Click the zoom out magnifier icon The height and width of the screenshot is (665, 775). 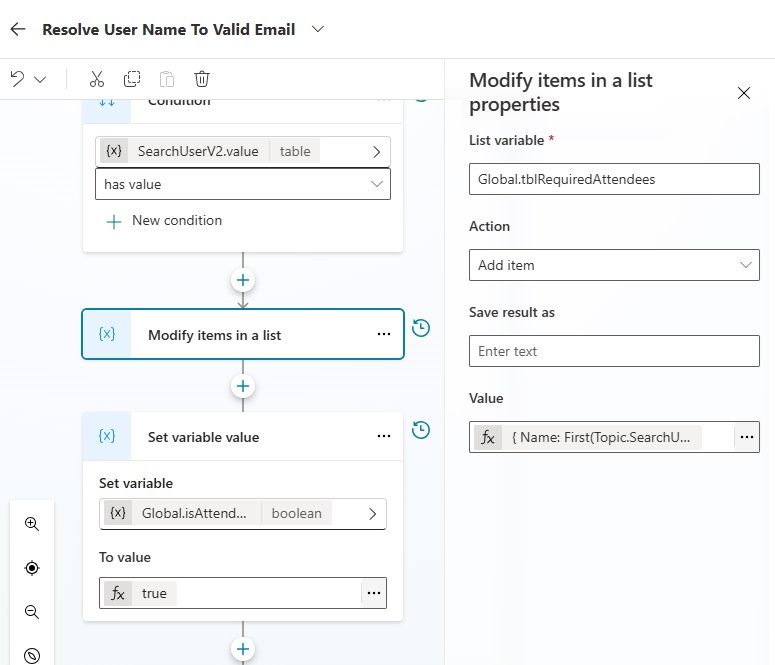(32, 612)
